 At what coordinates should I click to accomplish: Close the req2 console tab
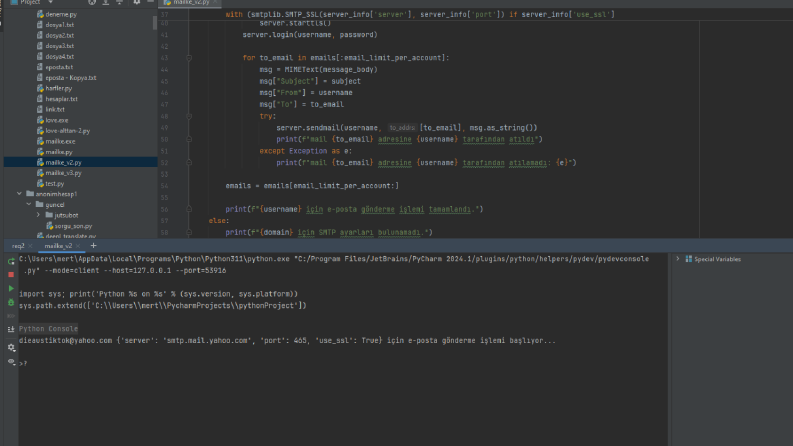point(30,246)
